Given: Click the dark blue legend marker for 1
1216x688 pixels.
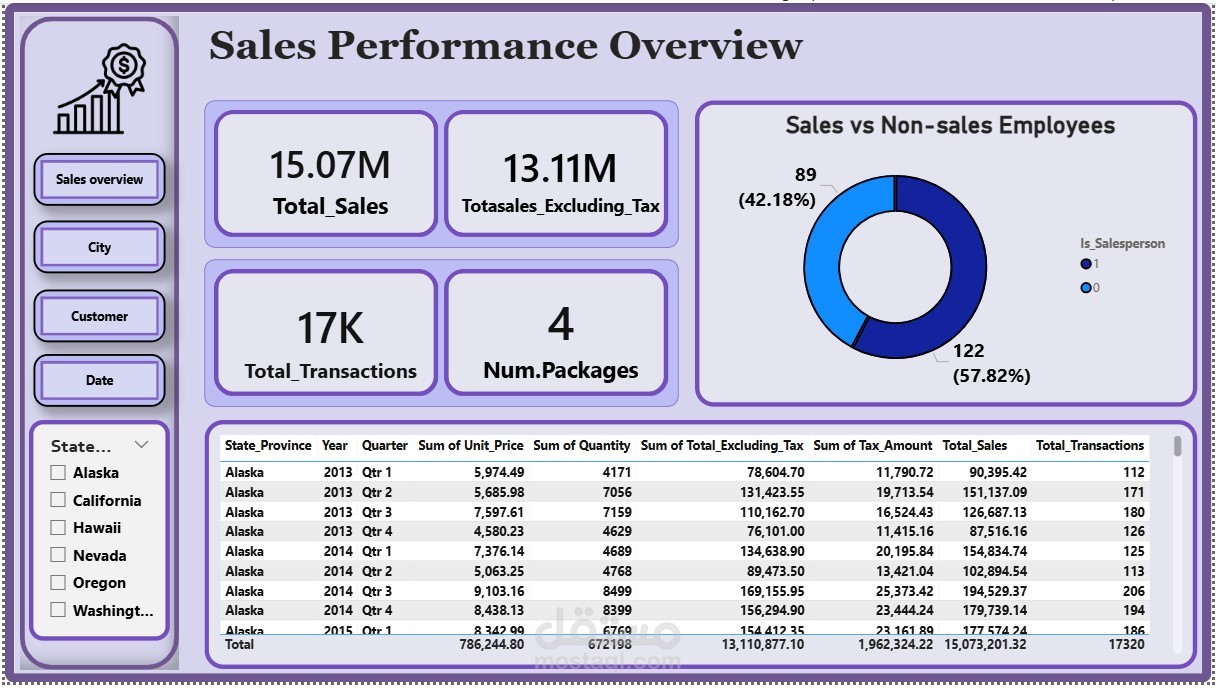Looking at the screenshot, I should pyautogui.click(x=1085, y=264).
